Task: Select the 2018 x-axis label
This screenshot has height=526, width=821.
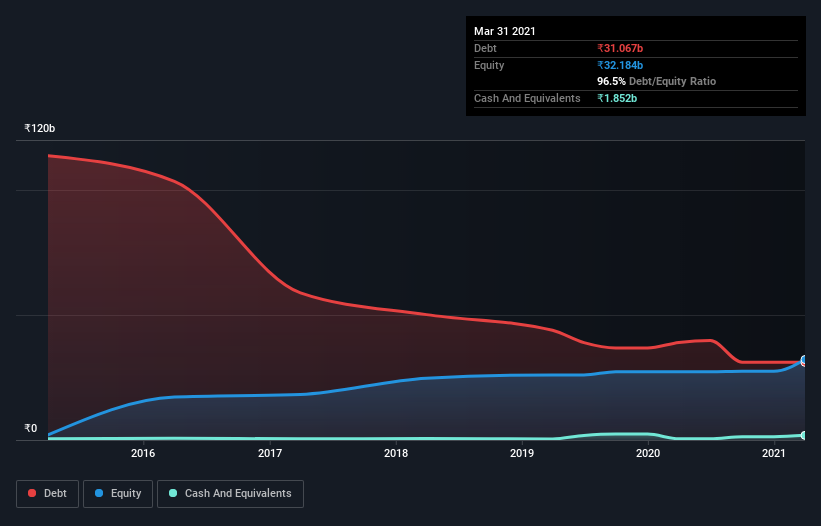Action: [x=396, y=453]
